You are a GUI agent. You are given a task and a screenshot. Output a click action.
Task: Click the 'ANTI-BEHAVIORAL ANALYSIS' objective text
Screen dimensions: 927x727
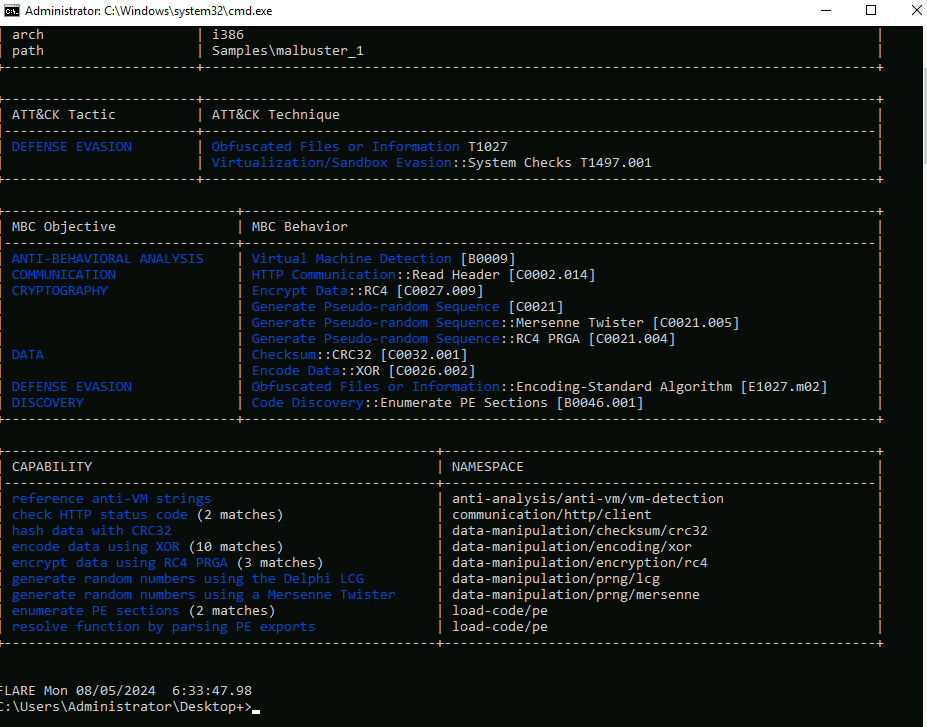pos(107,259)
